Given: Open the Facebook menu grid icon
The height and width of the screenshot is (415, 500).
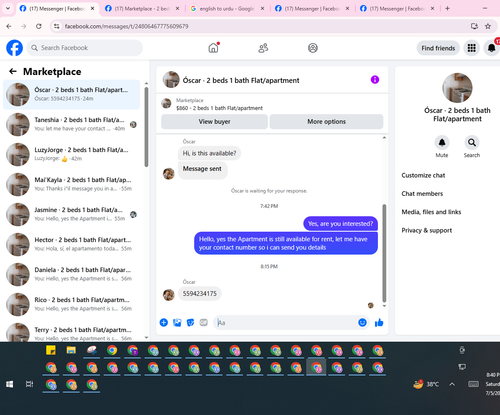Looking at the screenshot, I should pos(471,48).
